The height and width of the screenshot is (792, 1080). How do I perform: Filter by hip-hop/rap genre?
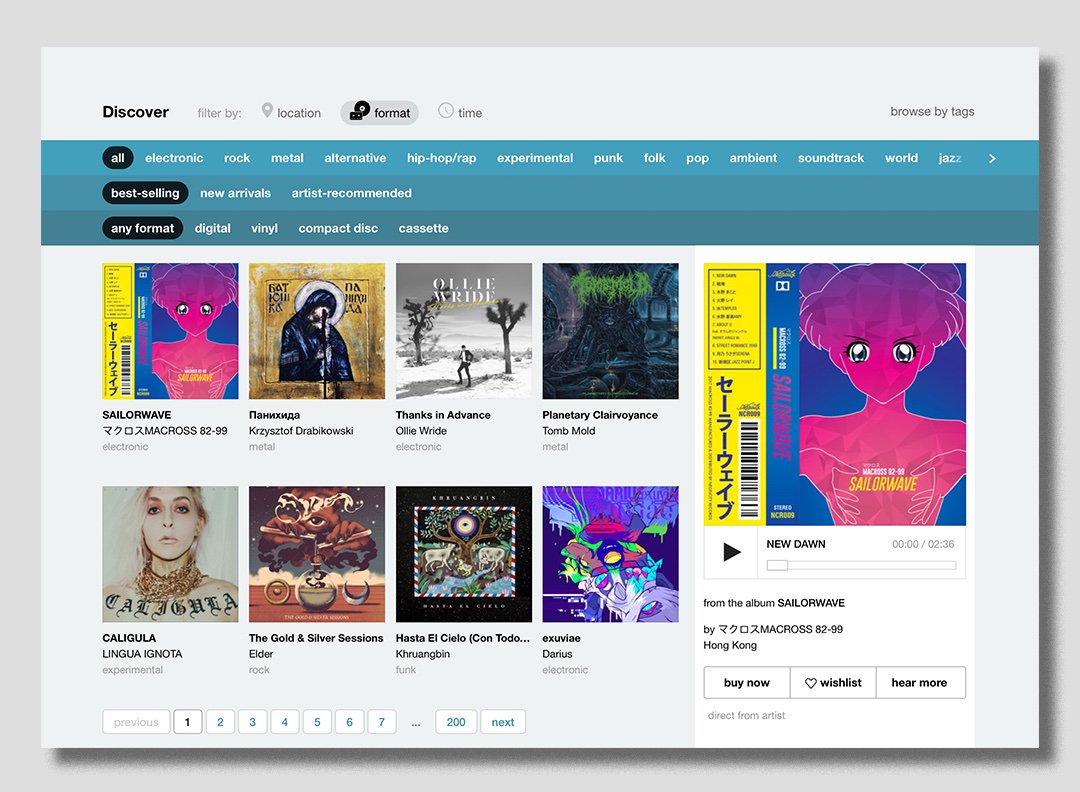tap(442, 158)
